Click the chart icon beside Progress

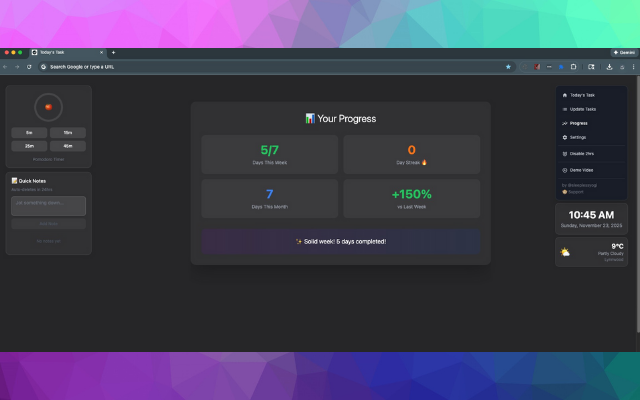(x=564, y=123)
